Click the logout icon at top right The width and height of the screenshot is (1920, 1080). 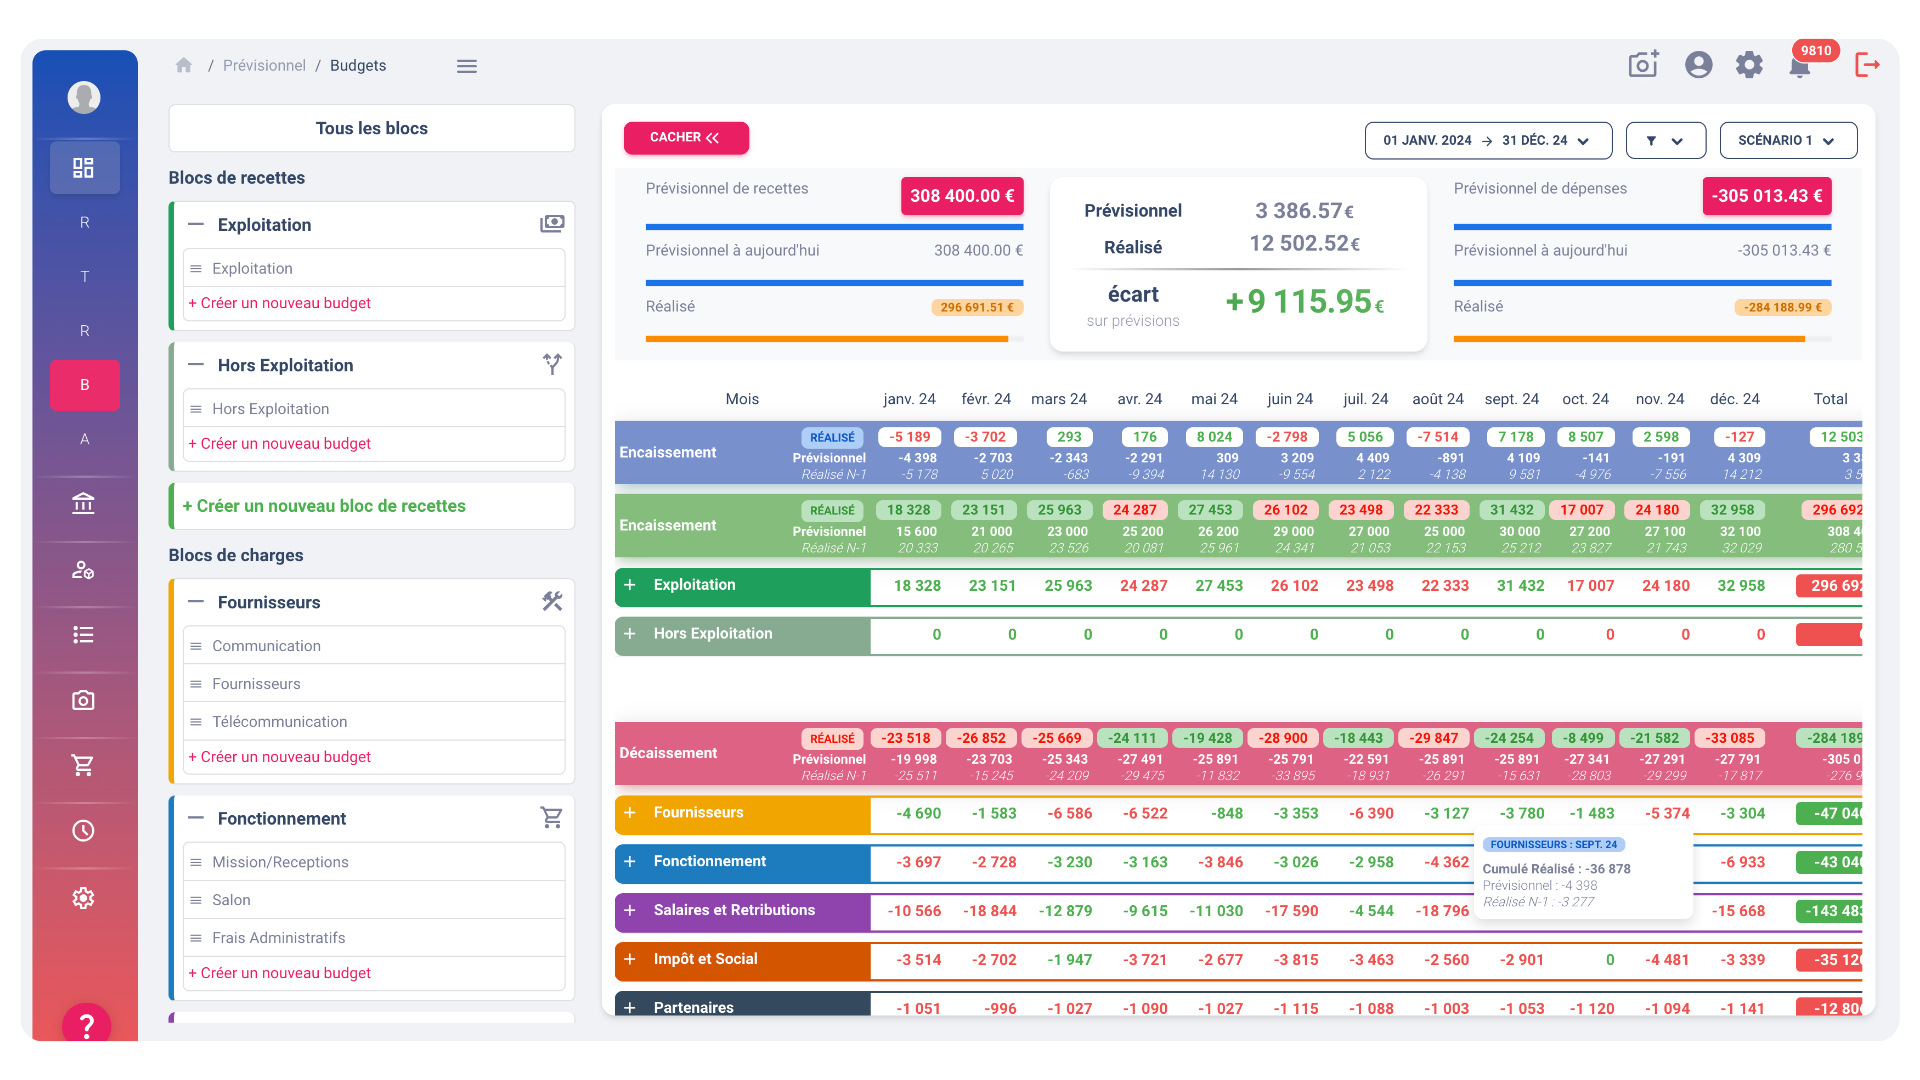[x=1866, y=64]
